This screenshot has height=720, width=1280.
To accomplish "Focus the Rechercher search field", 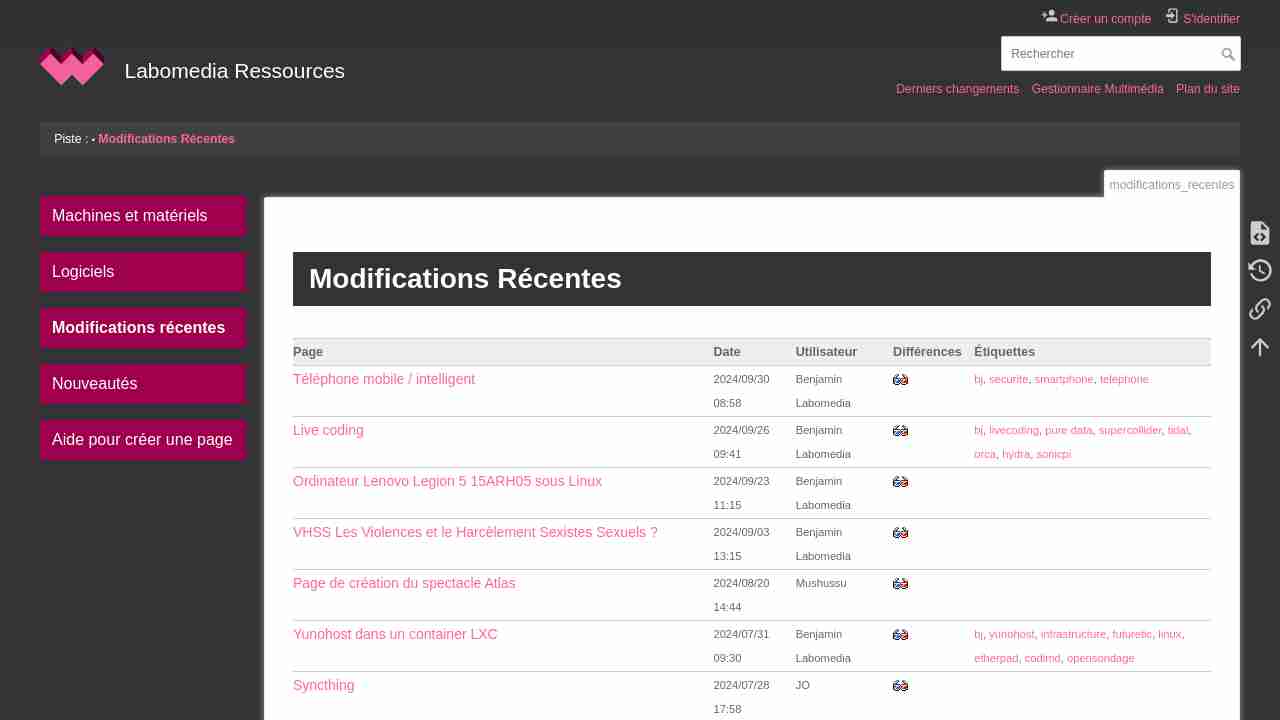I will [1108, 54].
